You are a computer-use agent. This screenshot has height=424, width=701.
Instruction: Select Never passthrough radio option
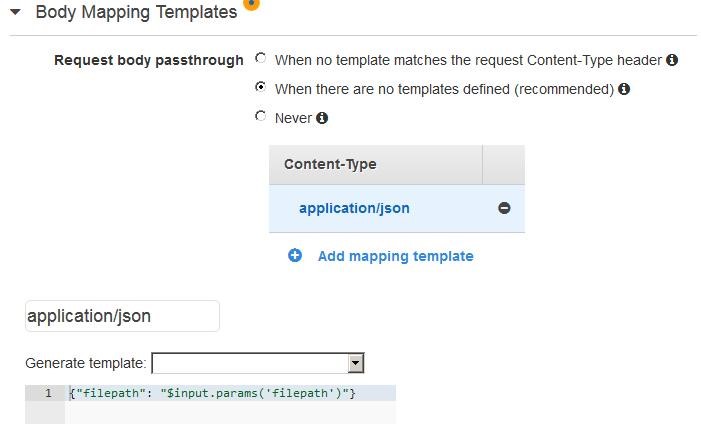tap(261, 116)
